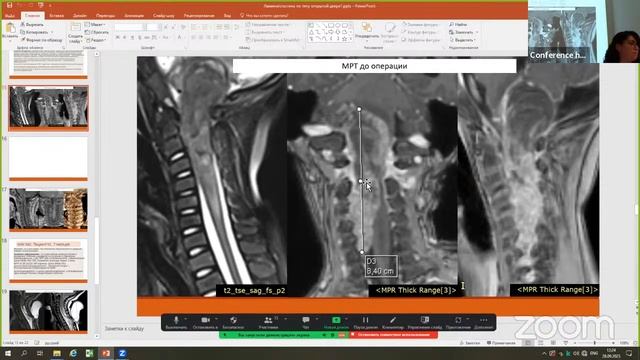Toggle Bold text formatting
Screen dimensions: 640x360
point(118,38)
